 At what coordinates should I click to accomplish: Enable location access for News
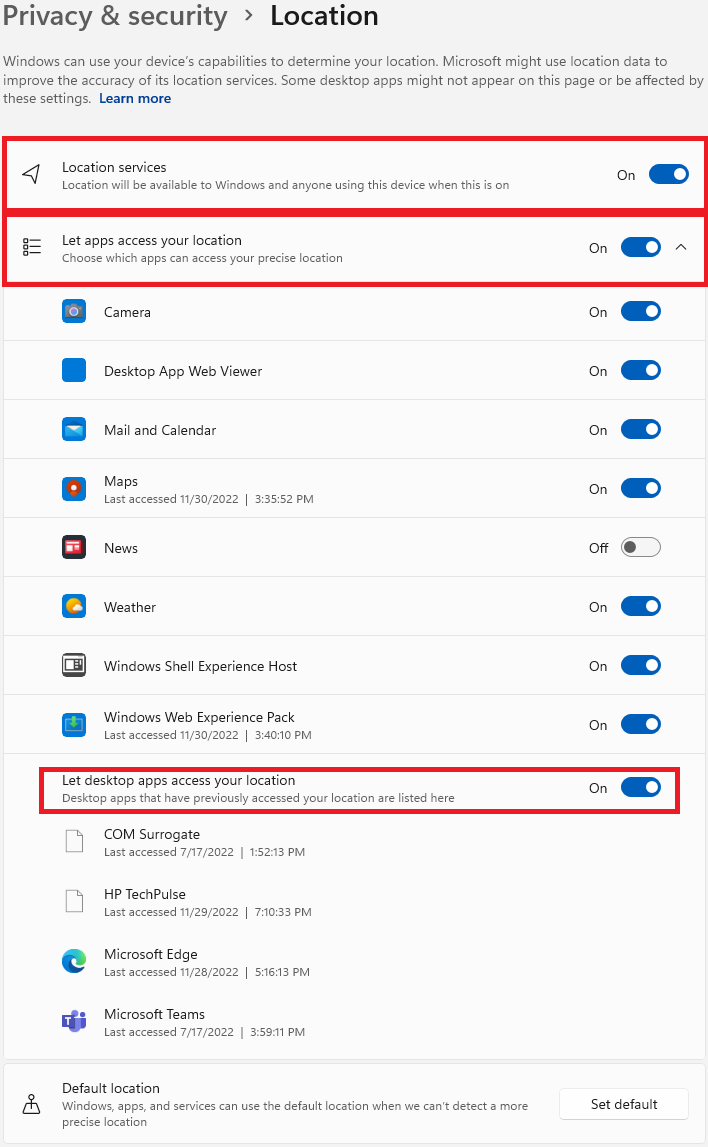[640, 548]
